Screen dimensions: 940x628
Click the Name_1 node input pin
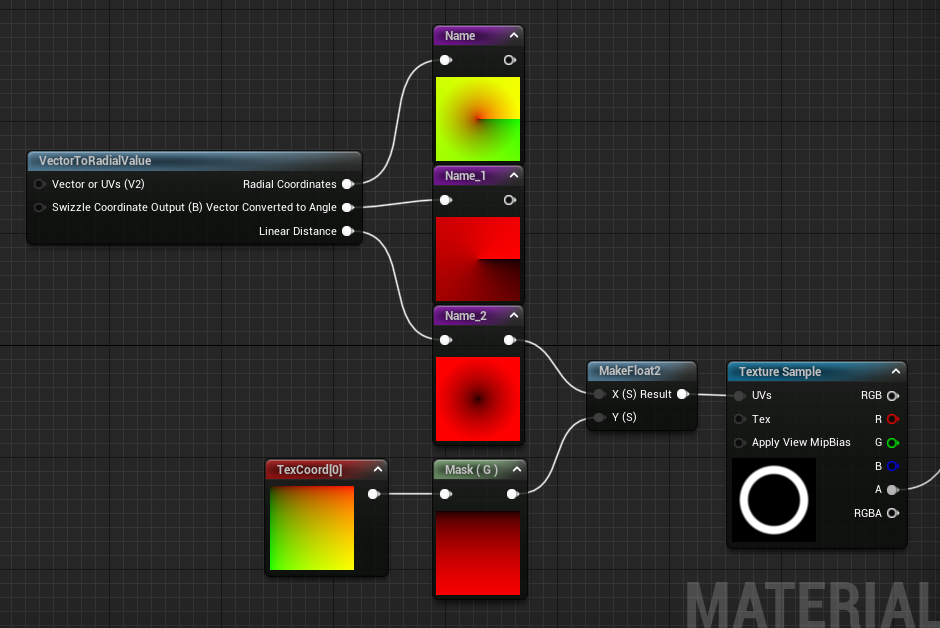(x=445, y=200)
